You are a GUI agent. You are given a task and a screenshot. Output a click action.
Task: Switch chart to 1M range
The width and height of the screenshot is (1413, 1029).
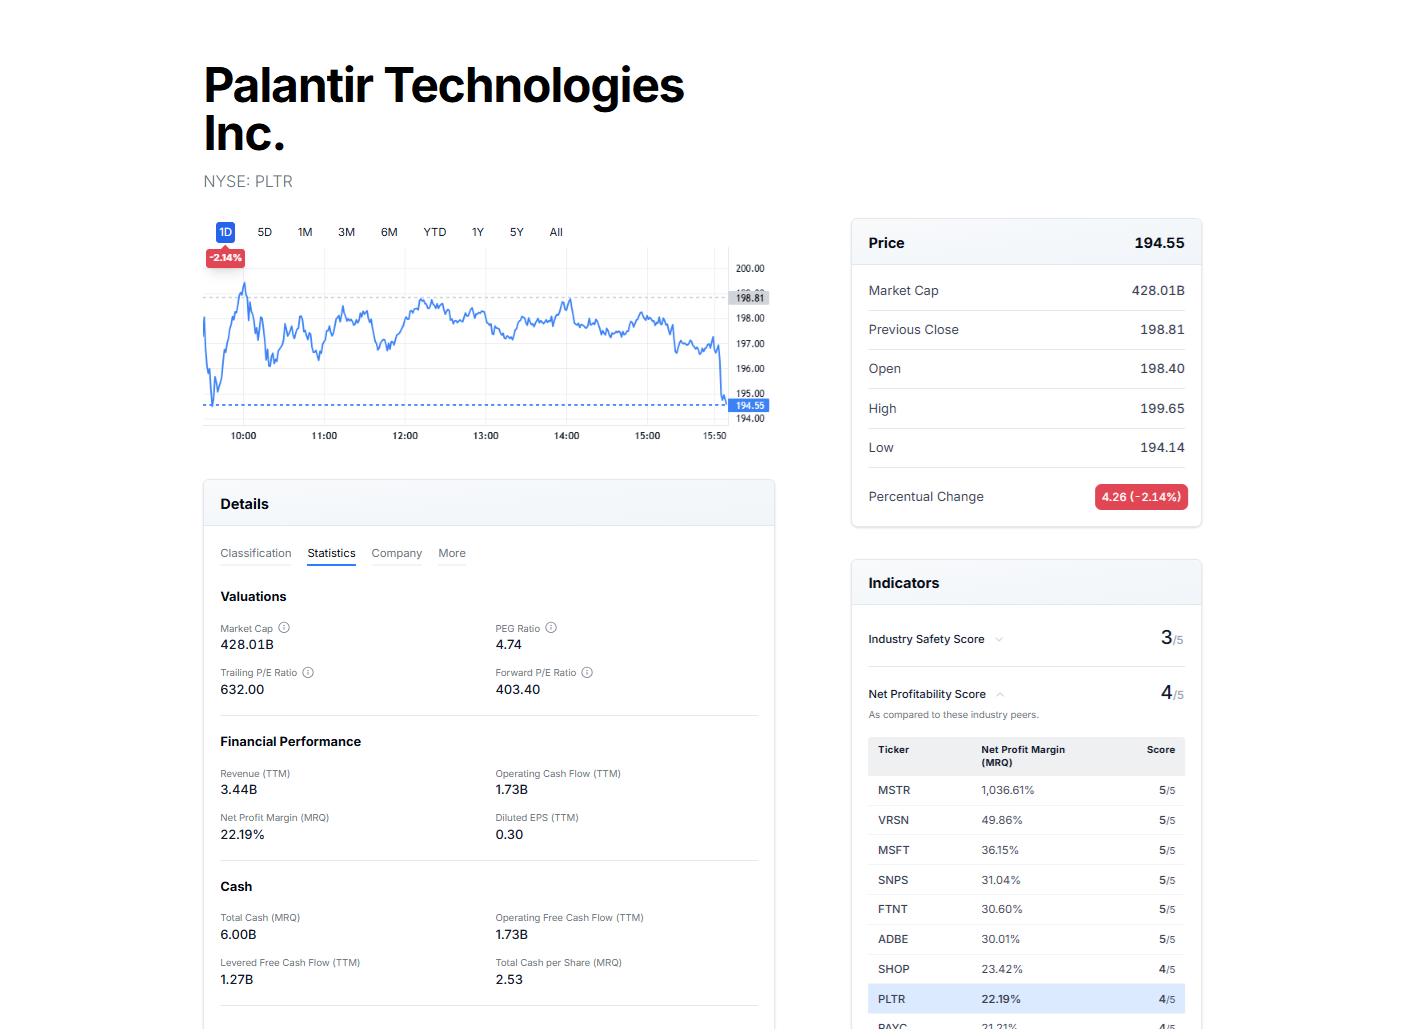point(305,233)
